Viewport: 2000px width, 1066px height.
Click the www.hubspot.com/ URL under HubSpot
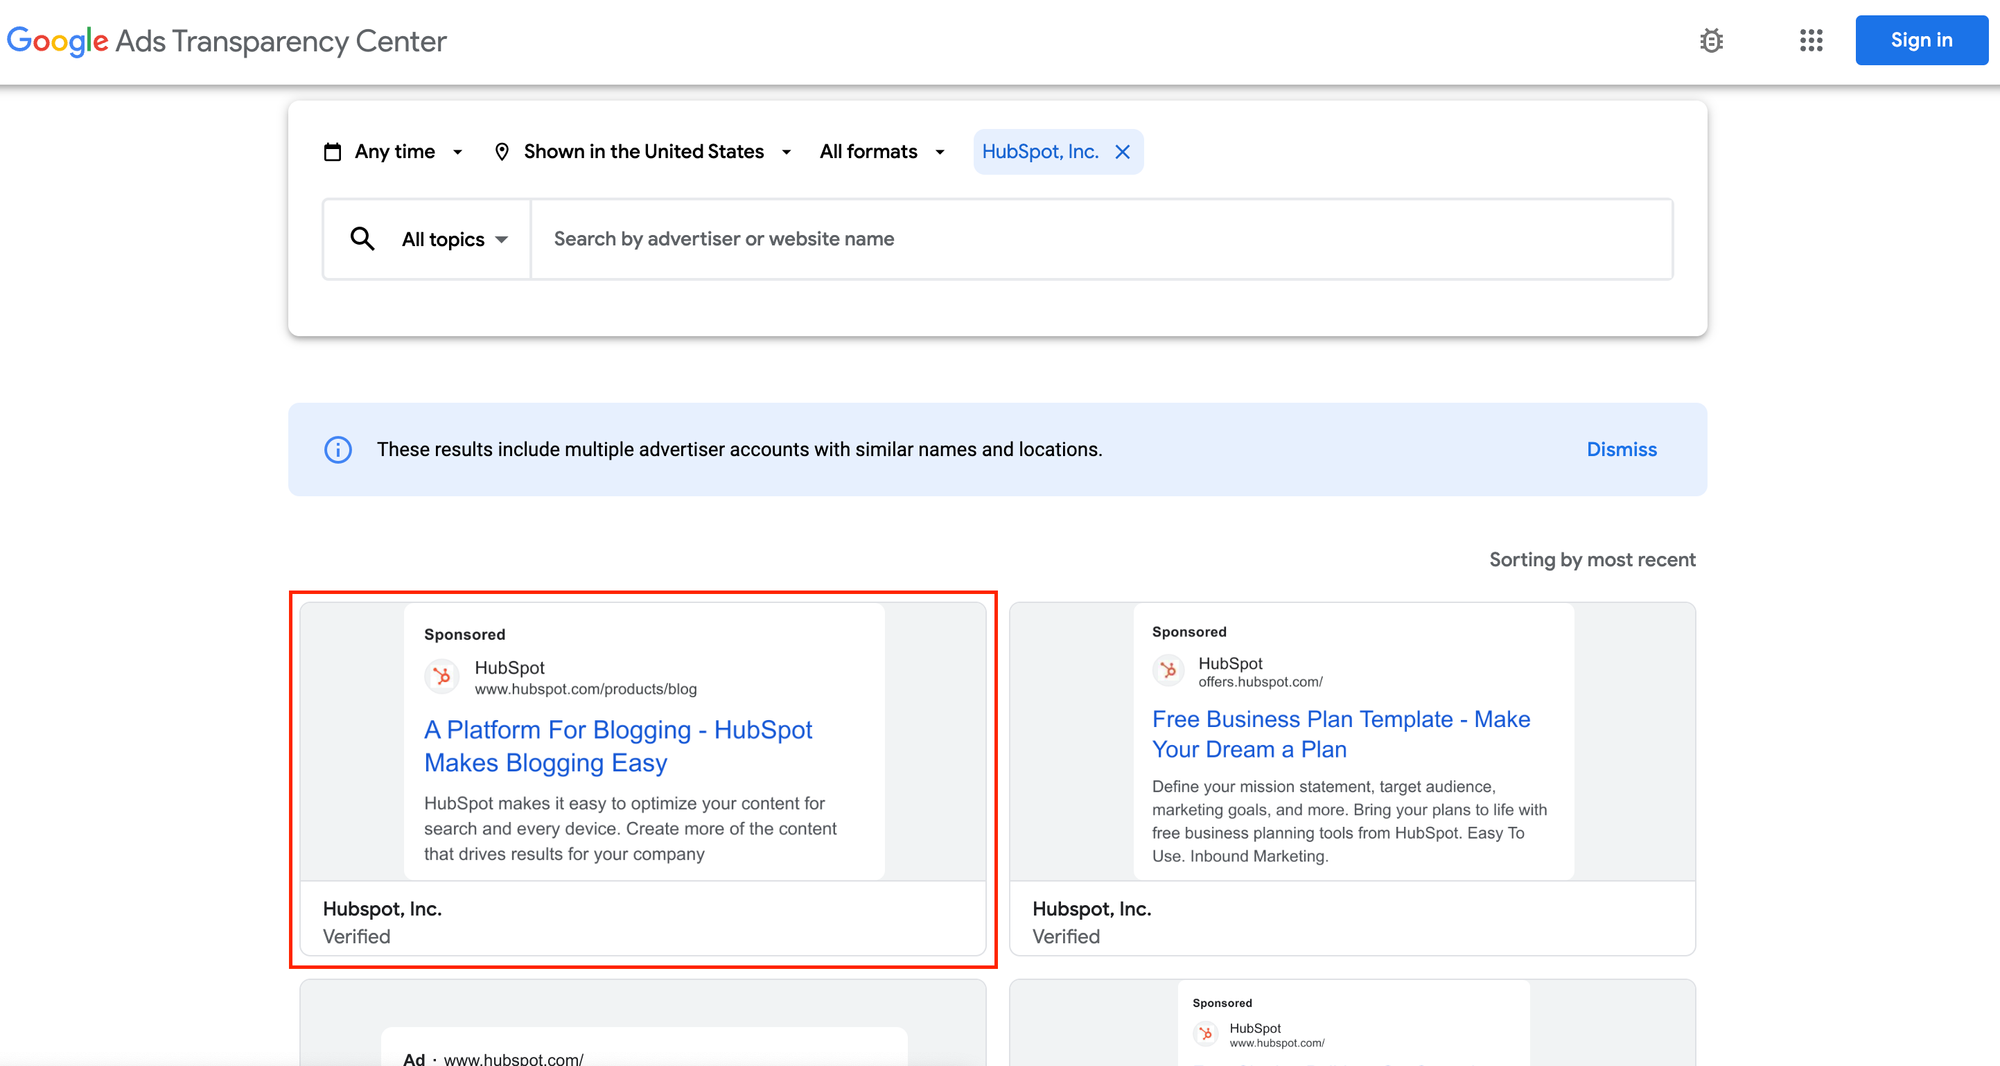click(1277, 1043)
